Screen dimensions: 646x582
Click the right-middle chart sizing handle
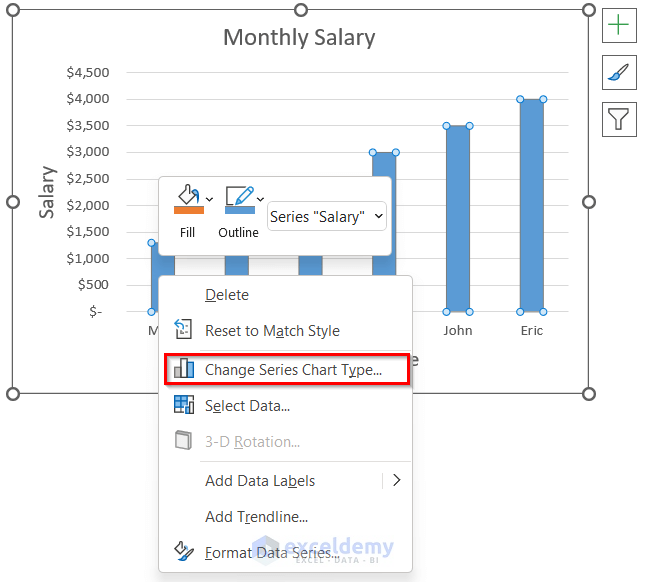click(589, 202)
